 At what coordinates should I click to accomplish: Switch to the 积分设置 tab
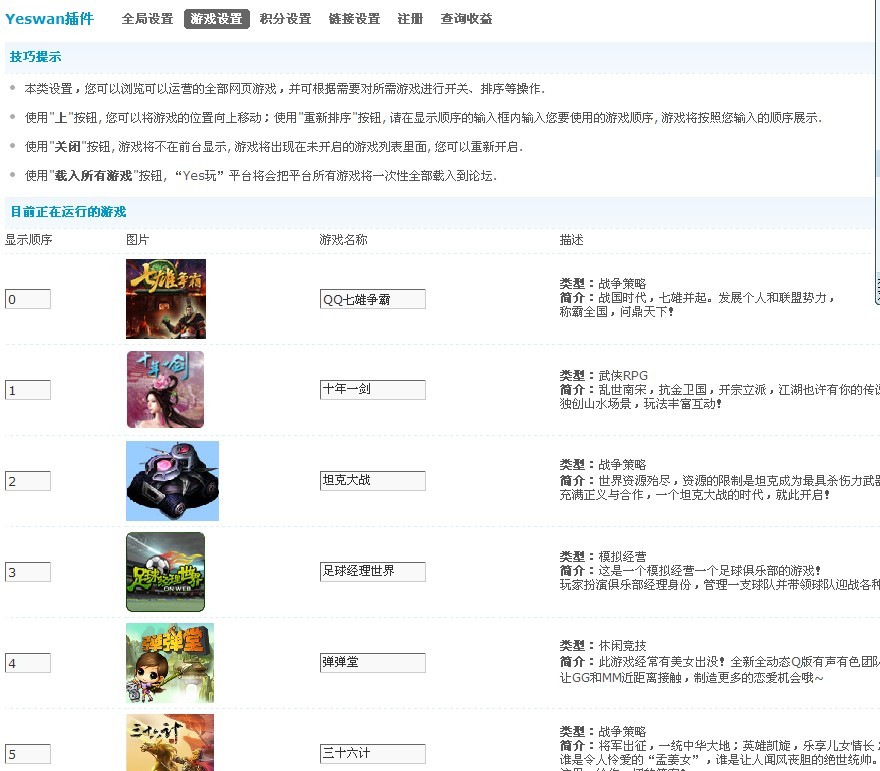286,19
